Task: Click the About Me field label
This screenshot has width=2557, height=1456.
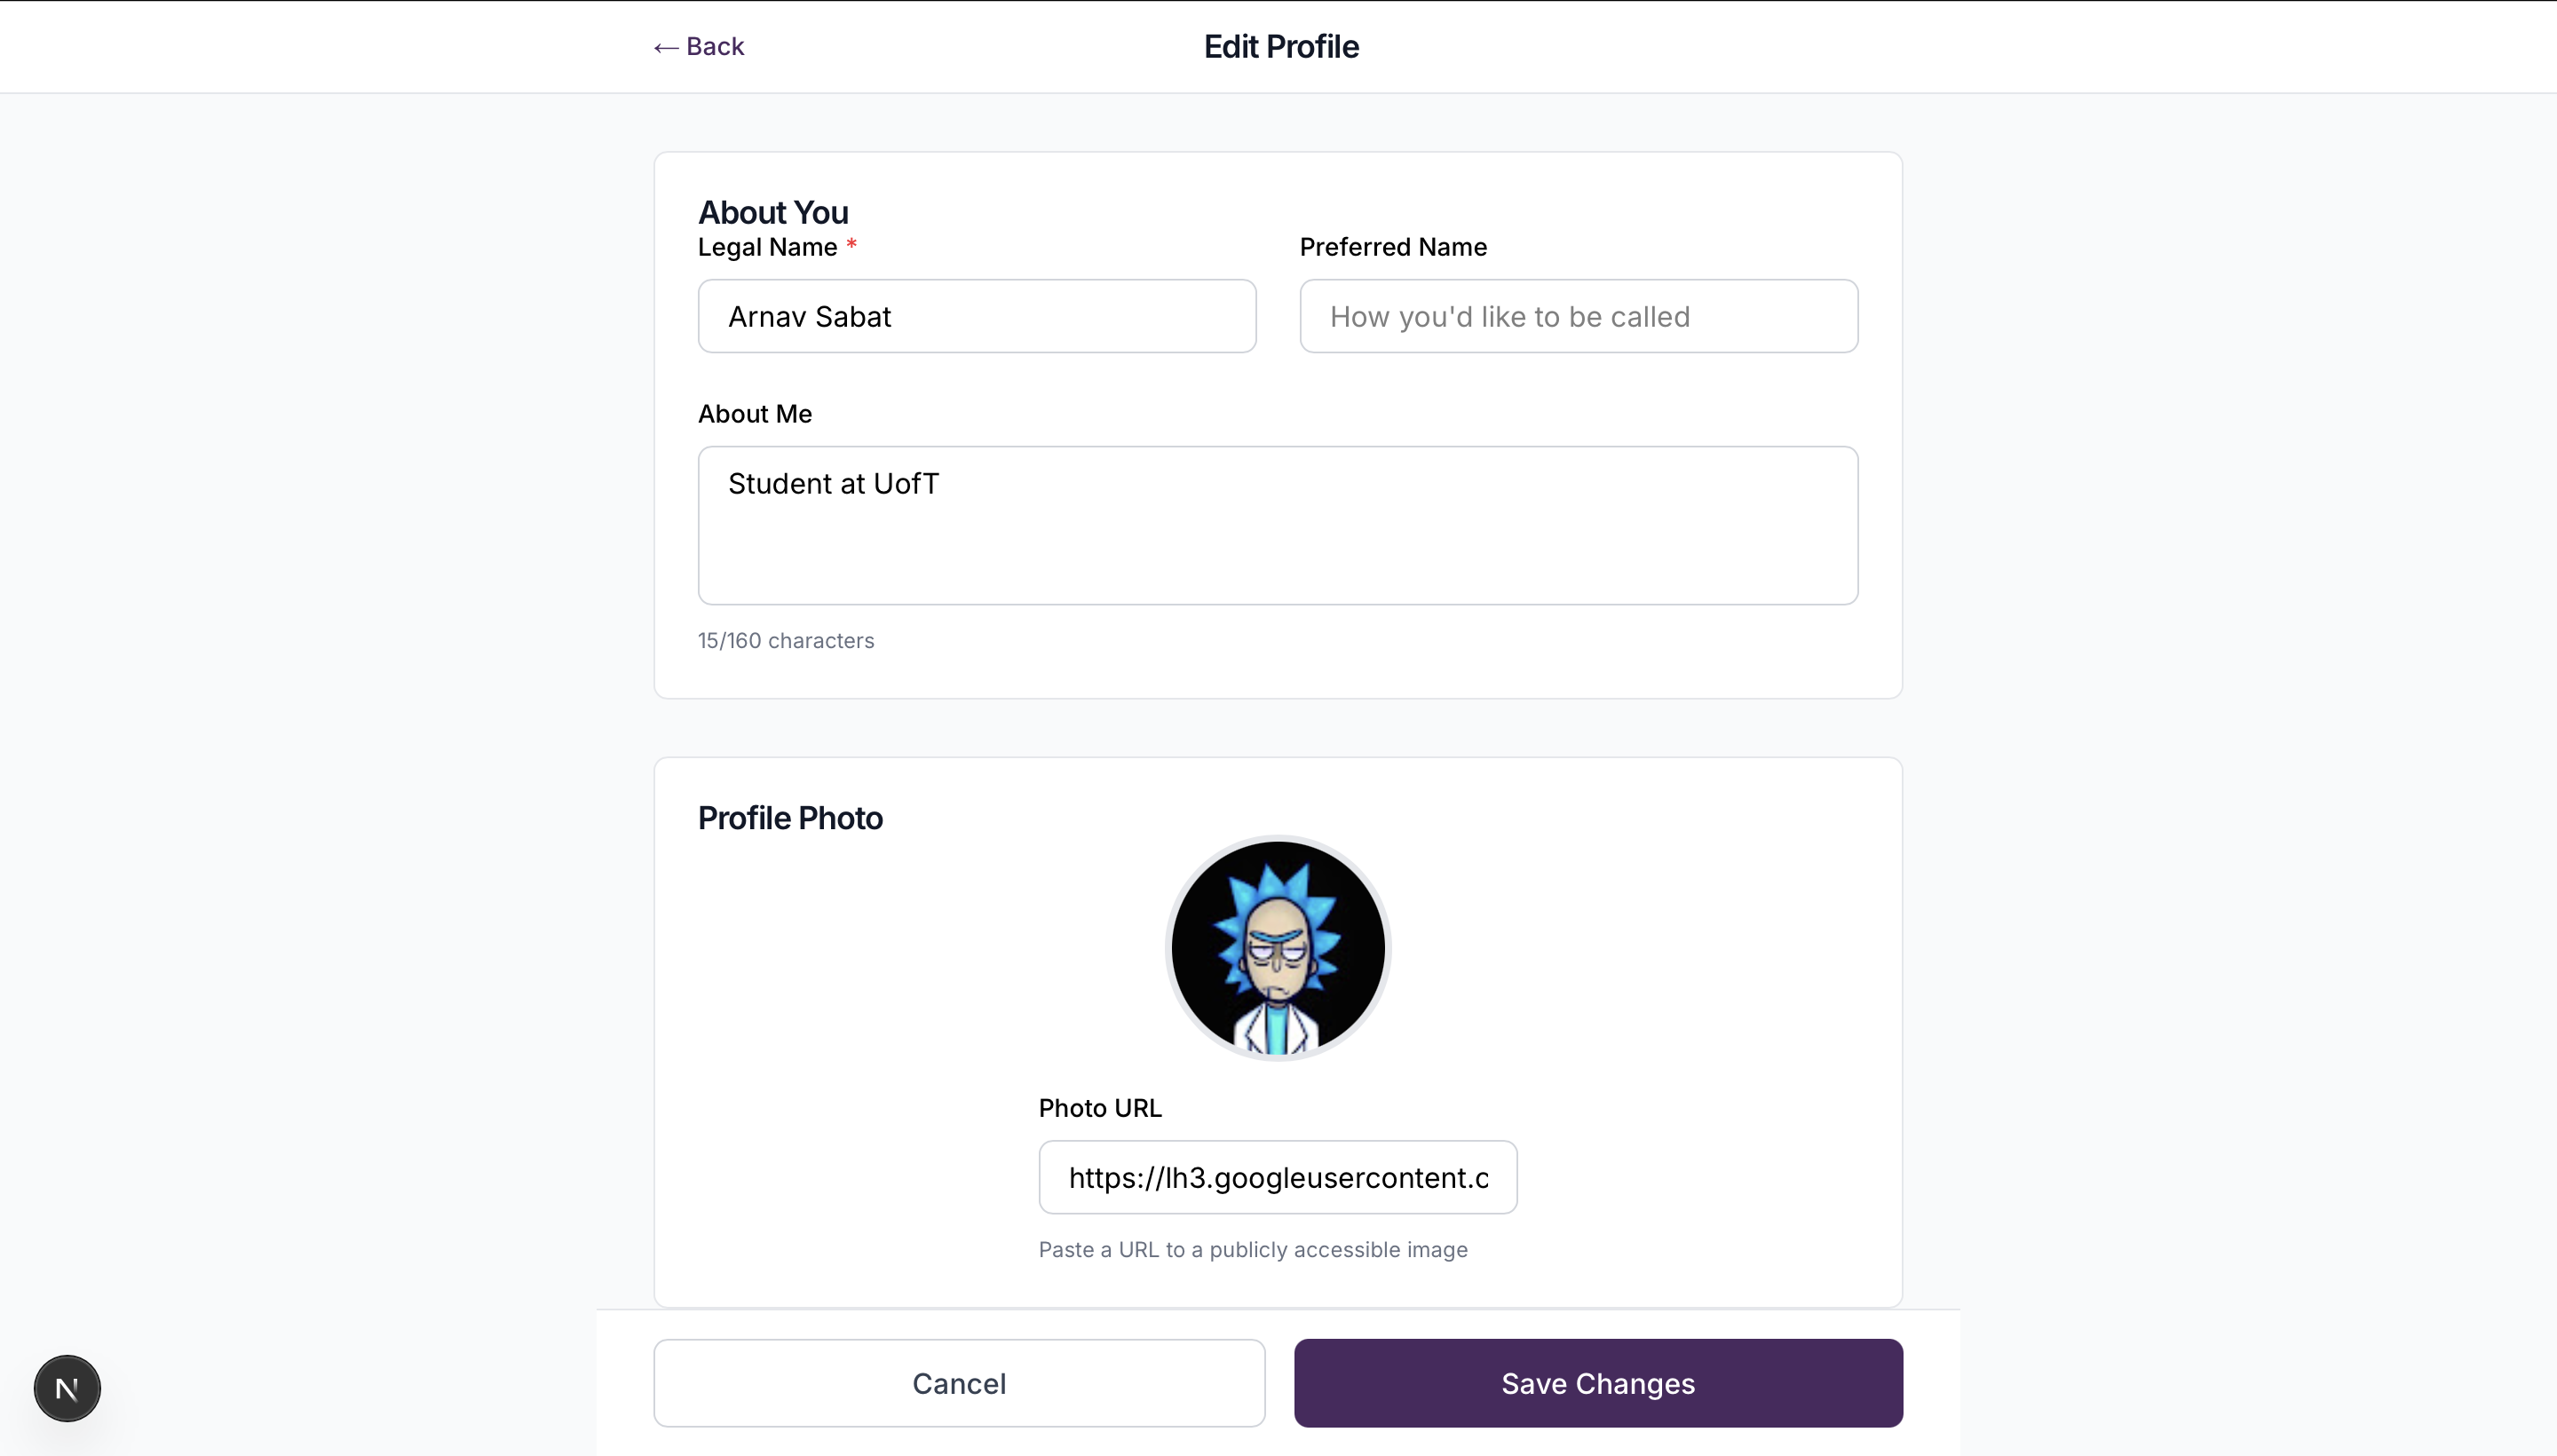Action: 754,414
